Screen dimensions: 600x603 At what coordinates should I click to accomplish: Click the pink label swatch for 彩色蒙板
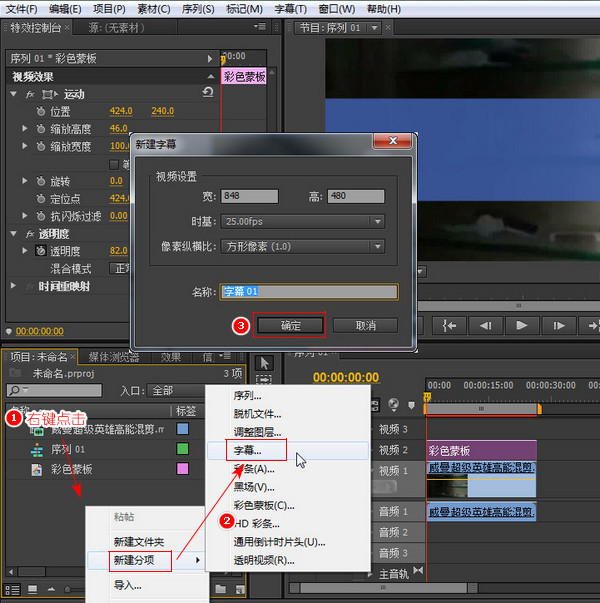point(182,469)
